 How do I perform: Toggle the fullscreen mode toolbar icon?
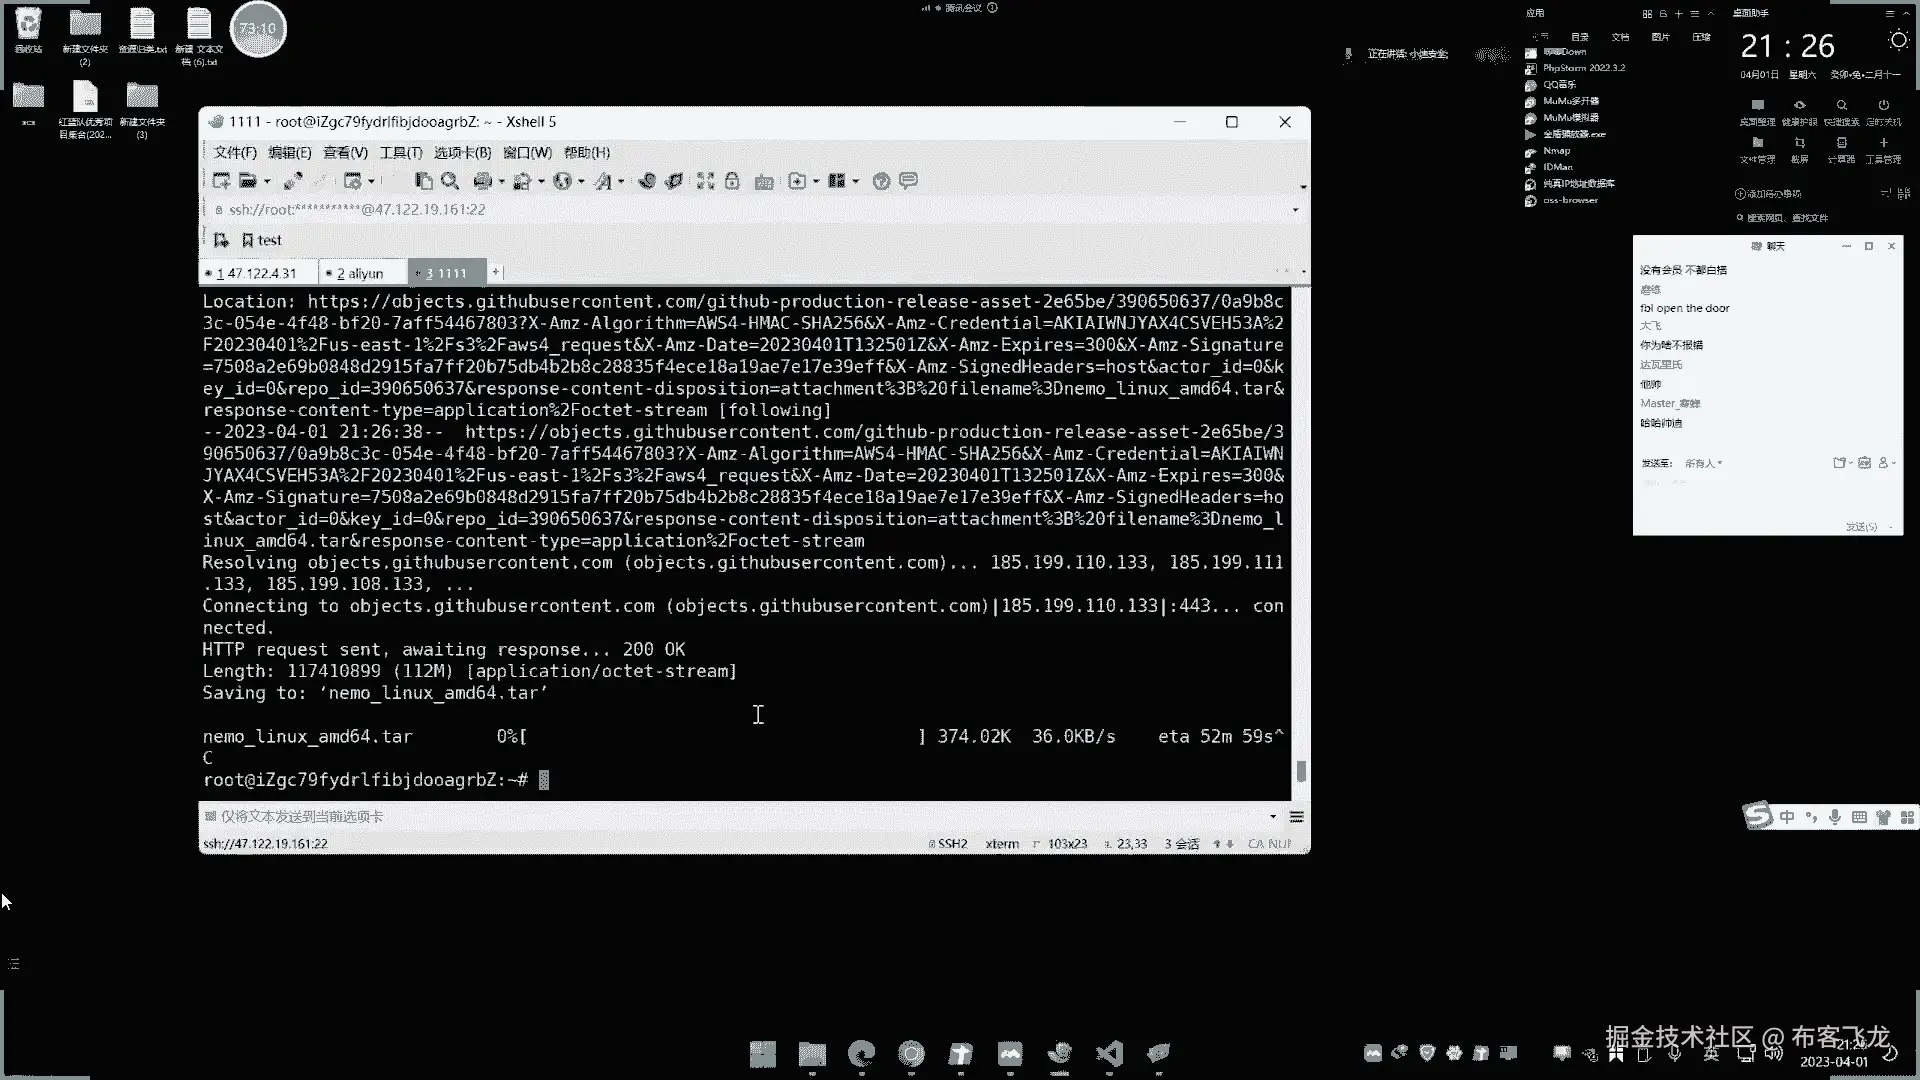705,181
